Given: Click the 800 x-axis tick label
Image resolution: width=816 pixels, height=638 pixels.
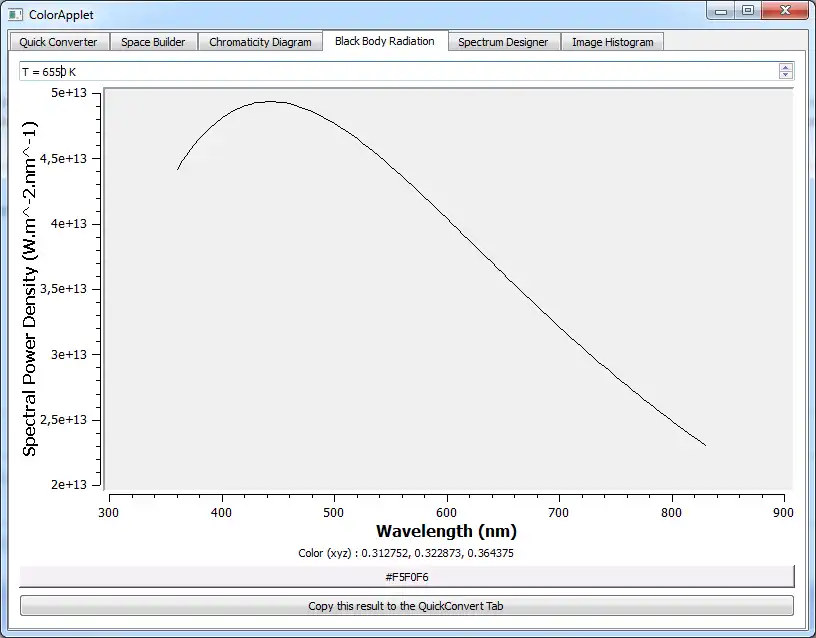Looking at the screenshot, I should [671, 513].
